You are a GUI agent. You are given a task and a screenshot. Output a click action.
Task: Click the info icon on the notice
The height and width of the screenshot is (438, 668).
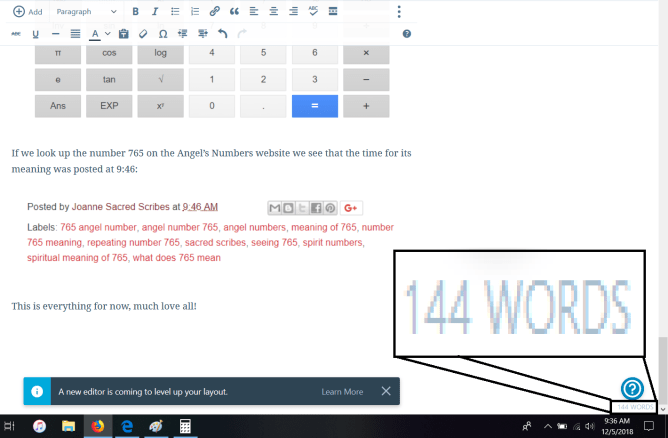tap(37, 391)
